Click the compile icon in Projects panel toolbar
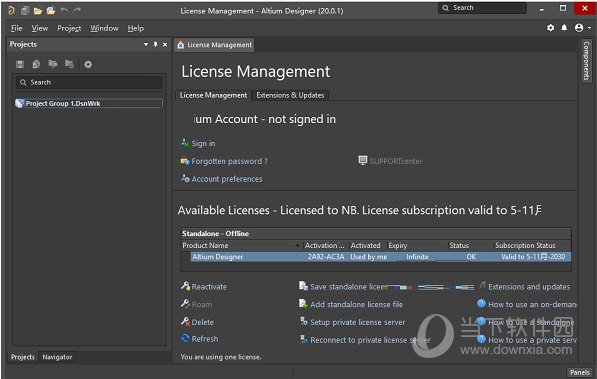The height and width of the screenshot is (379, 597). point(36,64)
